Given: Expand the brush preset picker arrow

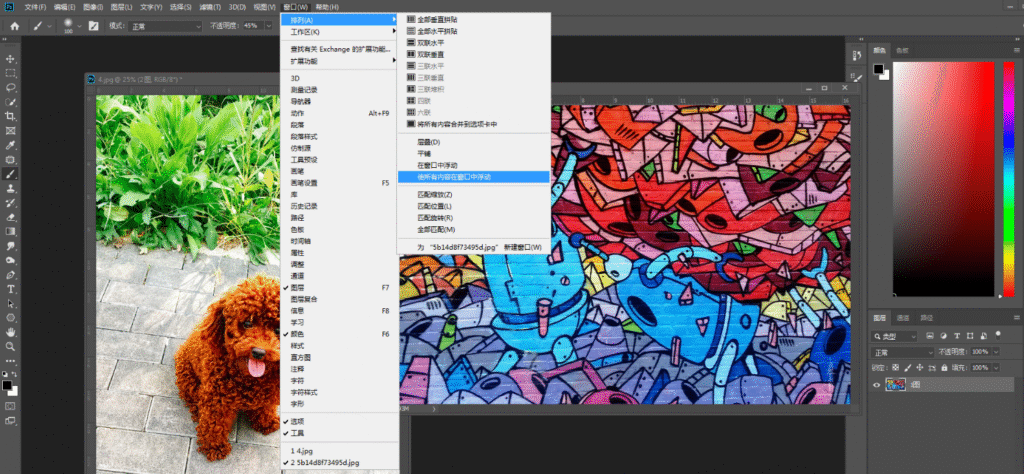Looking at the screenshot, I should pos(79,26).
